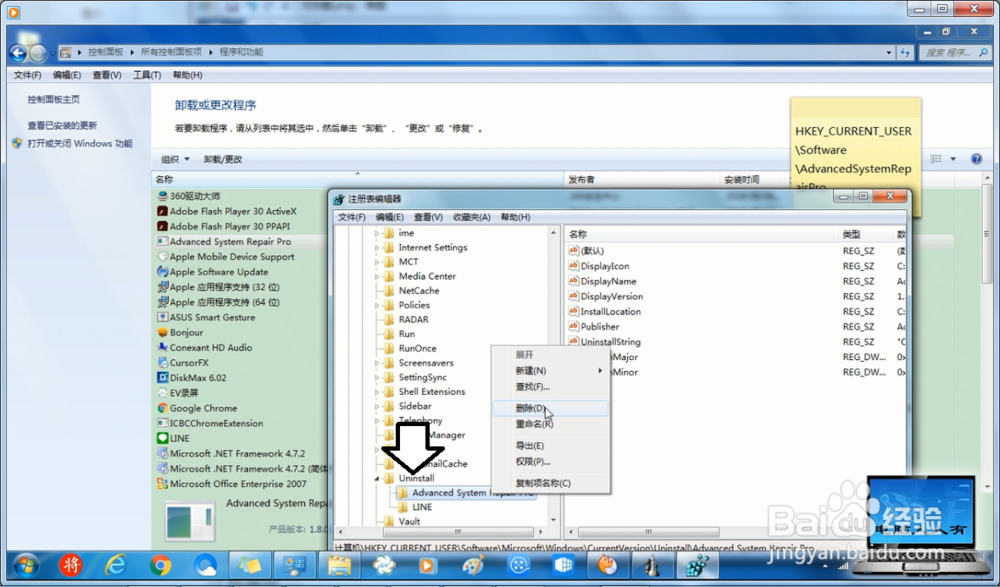This screenshot has height=587, width=1000.
Task: Click the DisplayVersion value entry
Action: pos(611,297)
